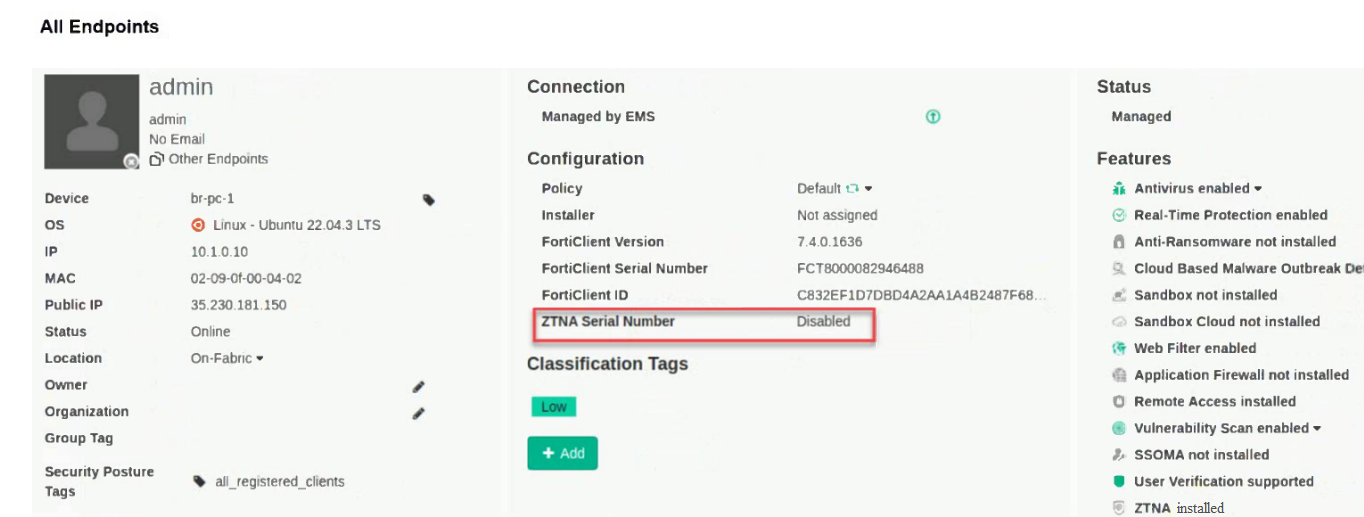Screen dimensions: 1364x517
Task: Click the admin user avatar thumbnail
Action: pyautogui.click(x=91, y=121)
